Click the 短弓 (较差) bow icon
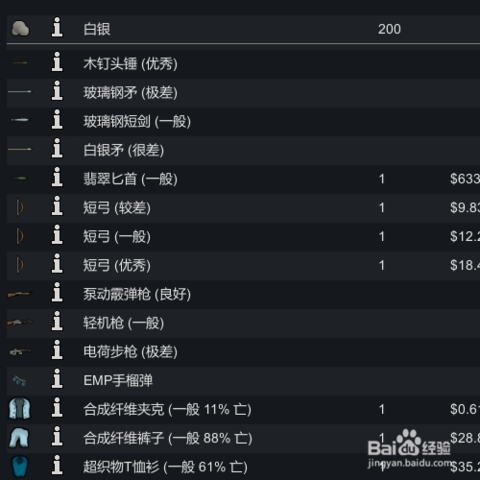 coord(20,207)
